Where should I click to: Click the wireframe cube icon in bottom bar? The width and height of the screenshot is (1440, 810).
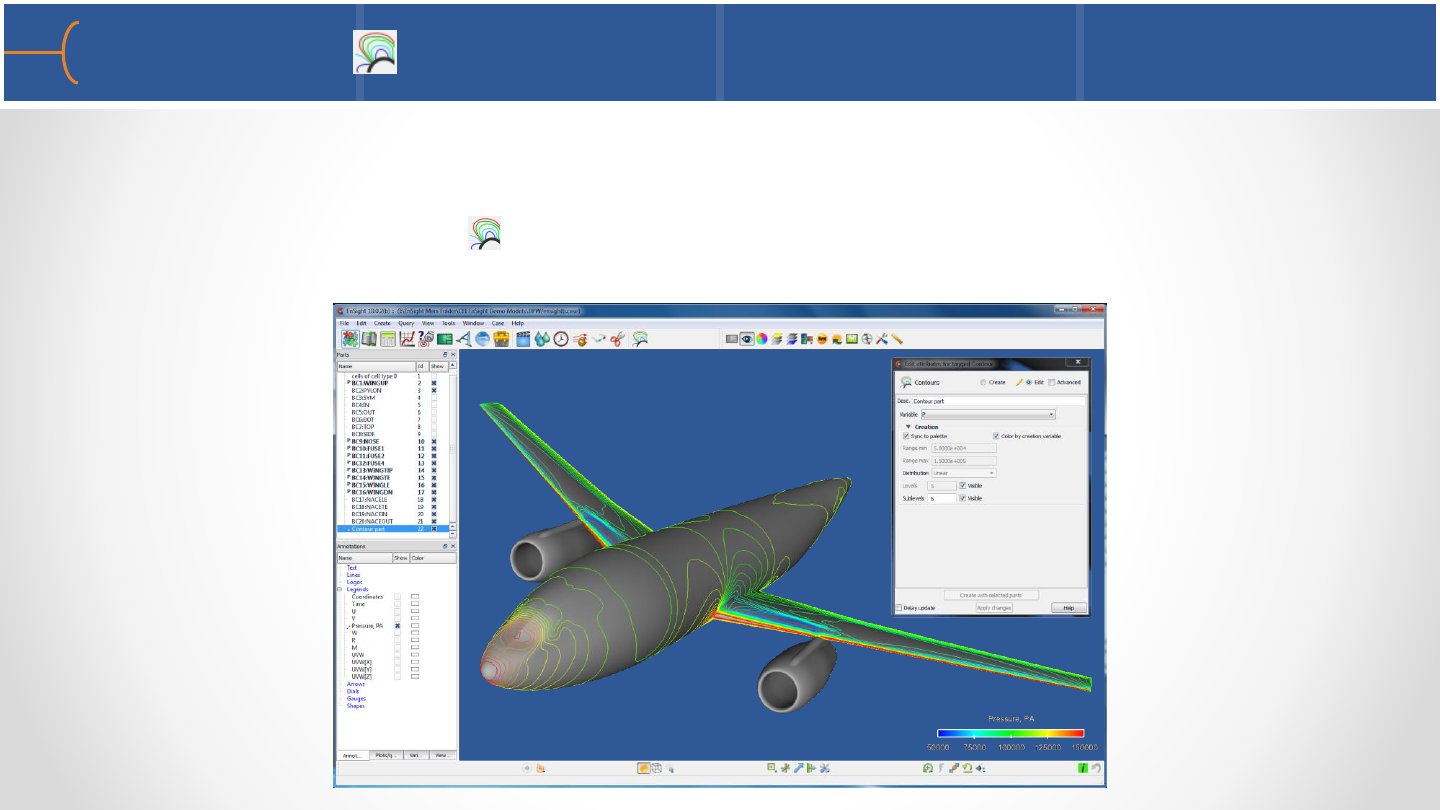point(657,768)
